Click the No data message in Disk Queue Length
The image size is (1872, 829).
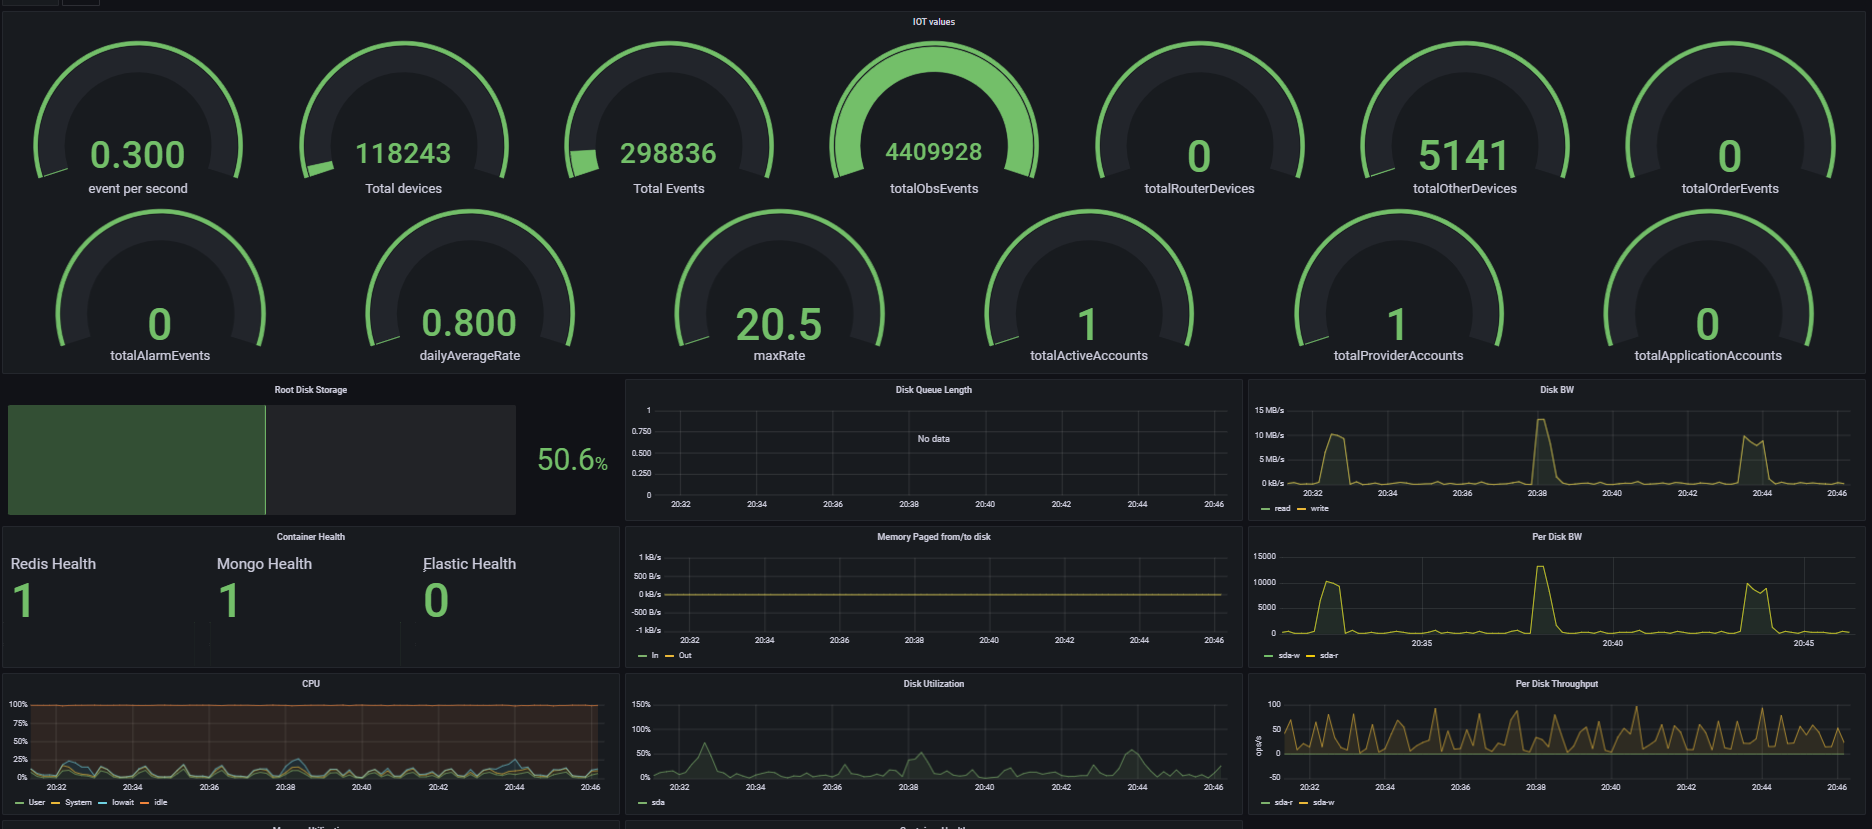pyautogui.click(x=933, y=439)
